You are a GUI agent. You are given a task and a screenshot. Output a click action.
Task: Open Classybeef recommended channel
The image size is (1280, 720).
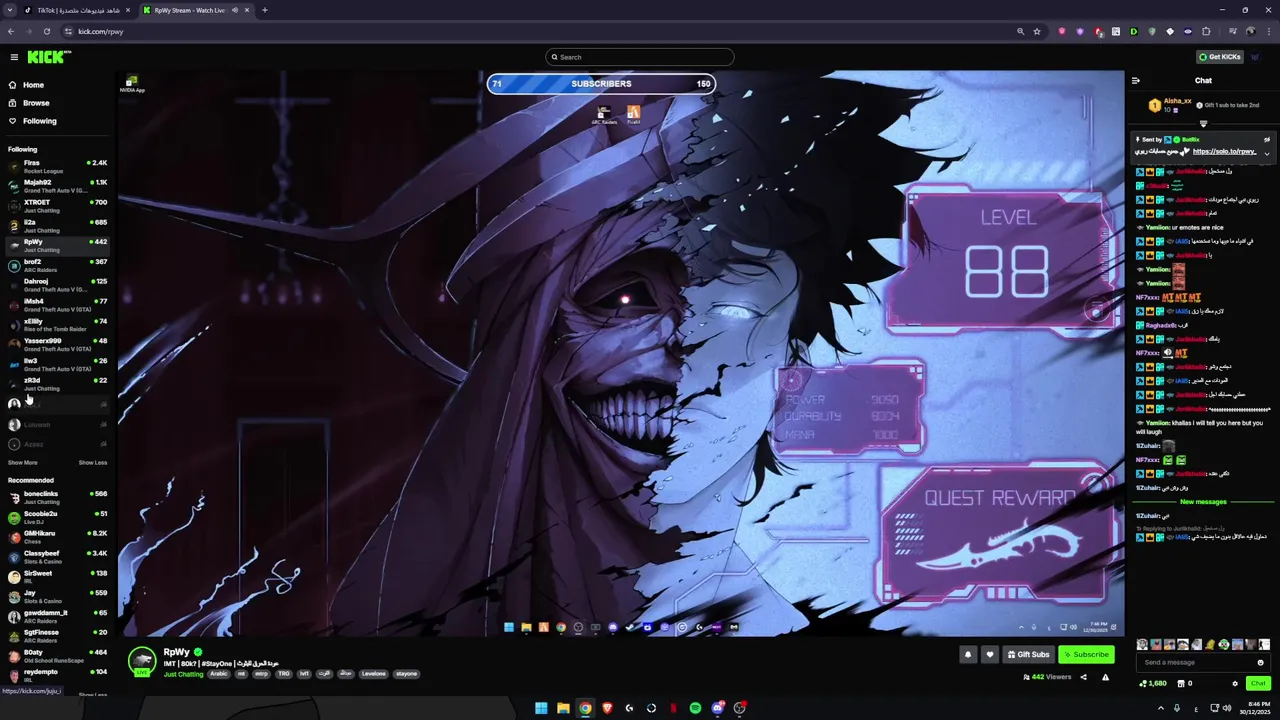57,557
